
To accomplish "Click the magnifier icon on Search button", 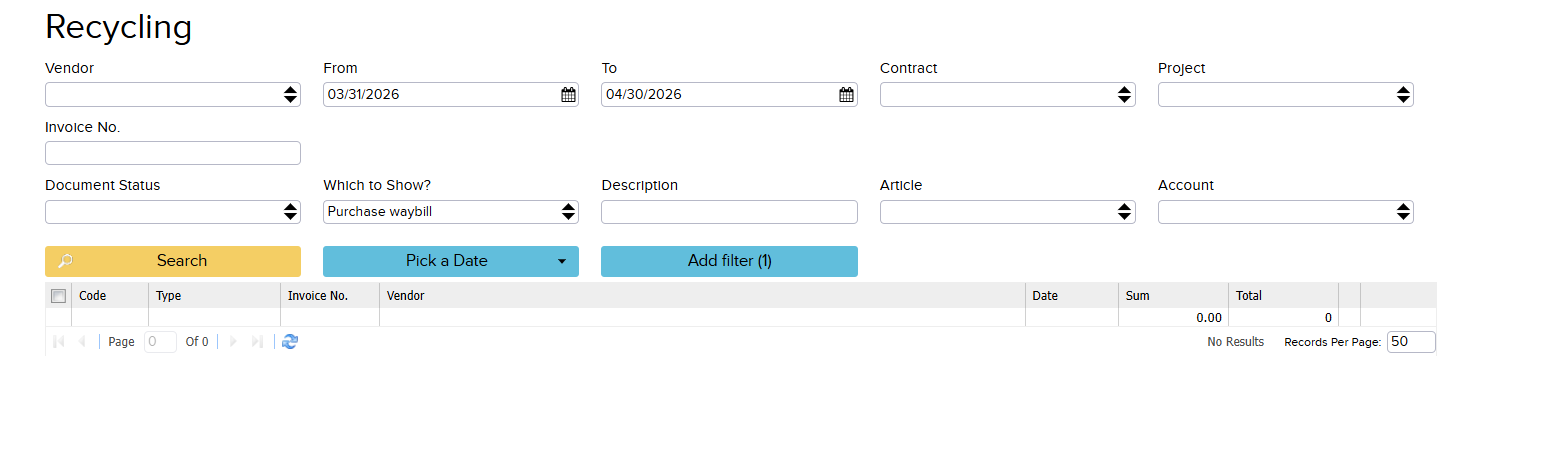I will tap(66, 261).
